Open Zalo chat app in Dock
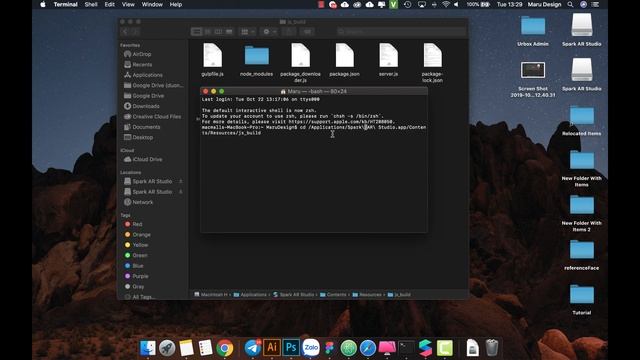 point(311,348)
